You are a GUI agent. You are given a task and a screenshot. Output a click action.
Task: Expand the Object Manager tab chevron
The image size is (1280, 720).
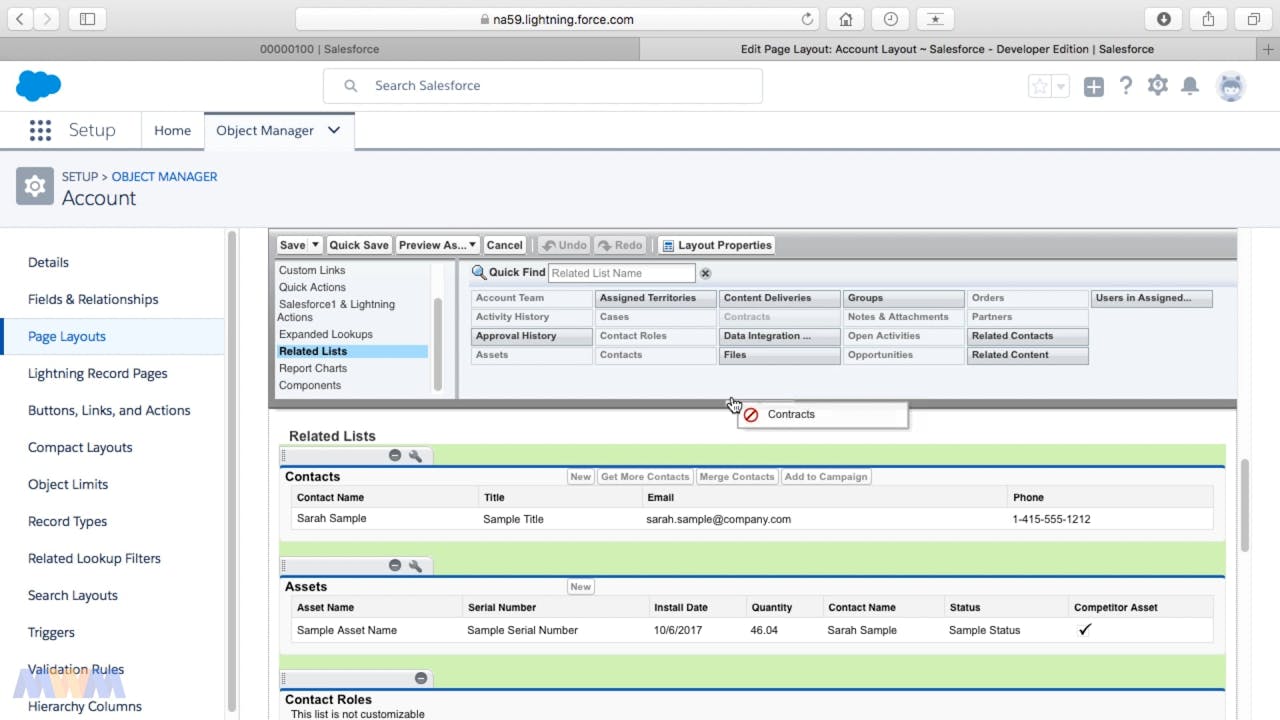[334, 130]
